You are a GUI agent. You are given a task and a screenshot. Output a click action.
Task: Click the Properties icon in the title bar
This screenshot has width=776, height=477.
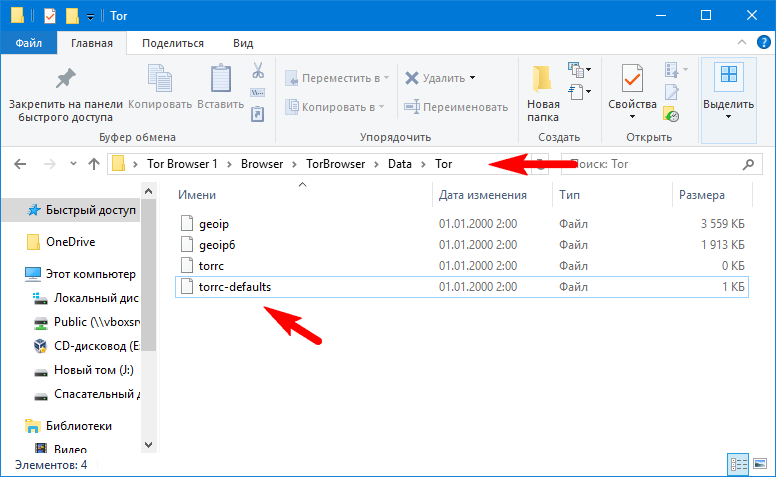50,16
